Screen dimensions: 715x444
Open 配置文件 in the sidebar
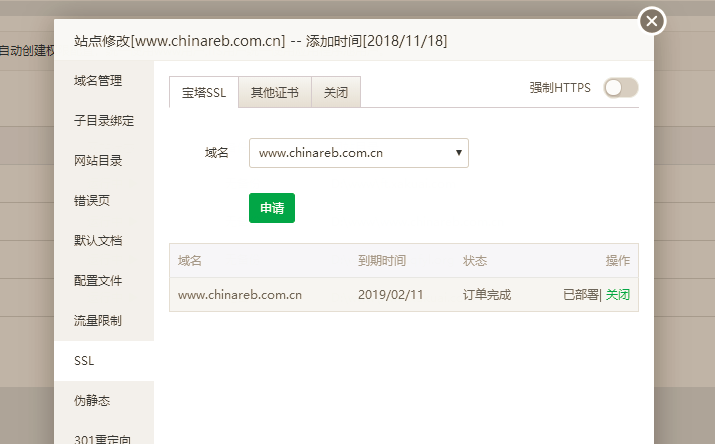(104, 281)
